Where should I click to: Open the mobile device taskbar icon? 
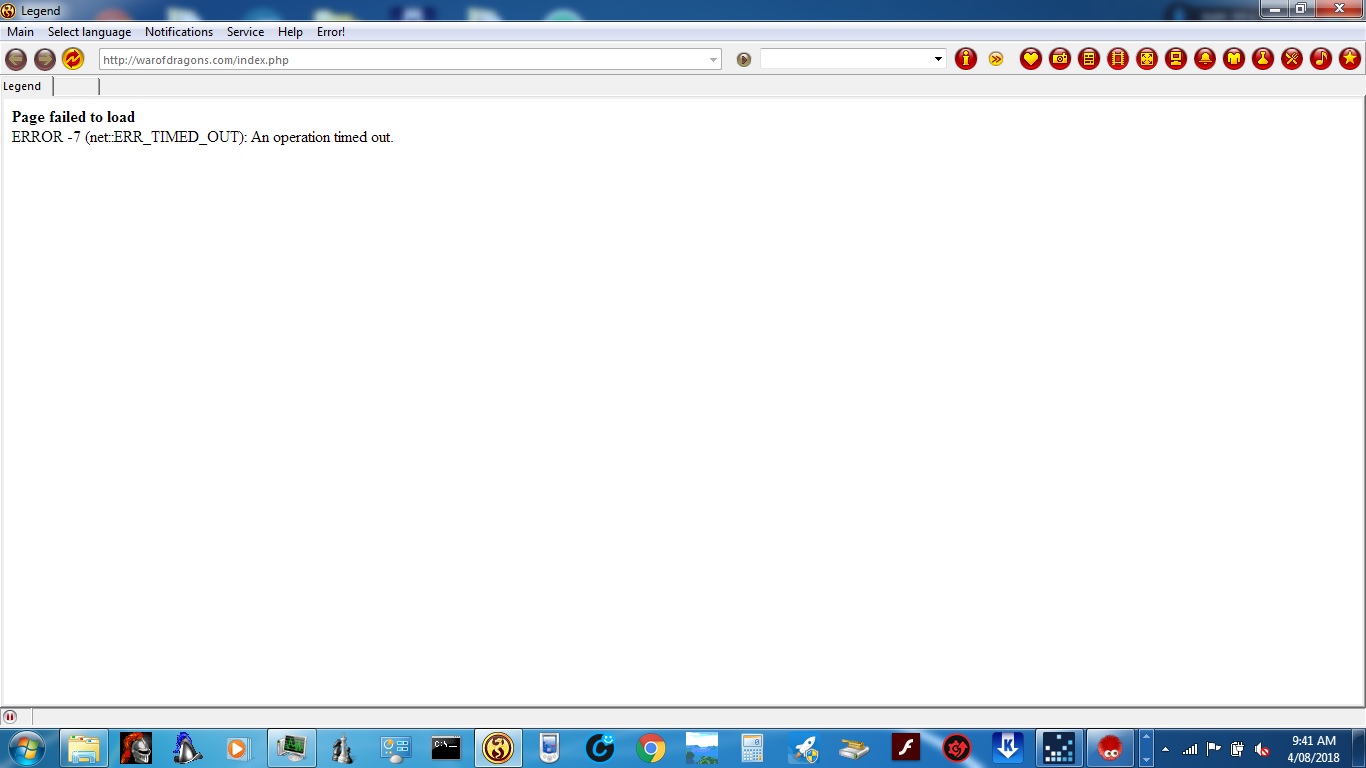[548, 748]
